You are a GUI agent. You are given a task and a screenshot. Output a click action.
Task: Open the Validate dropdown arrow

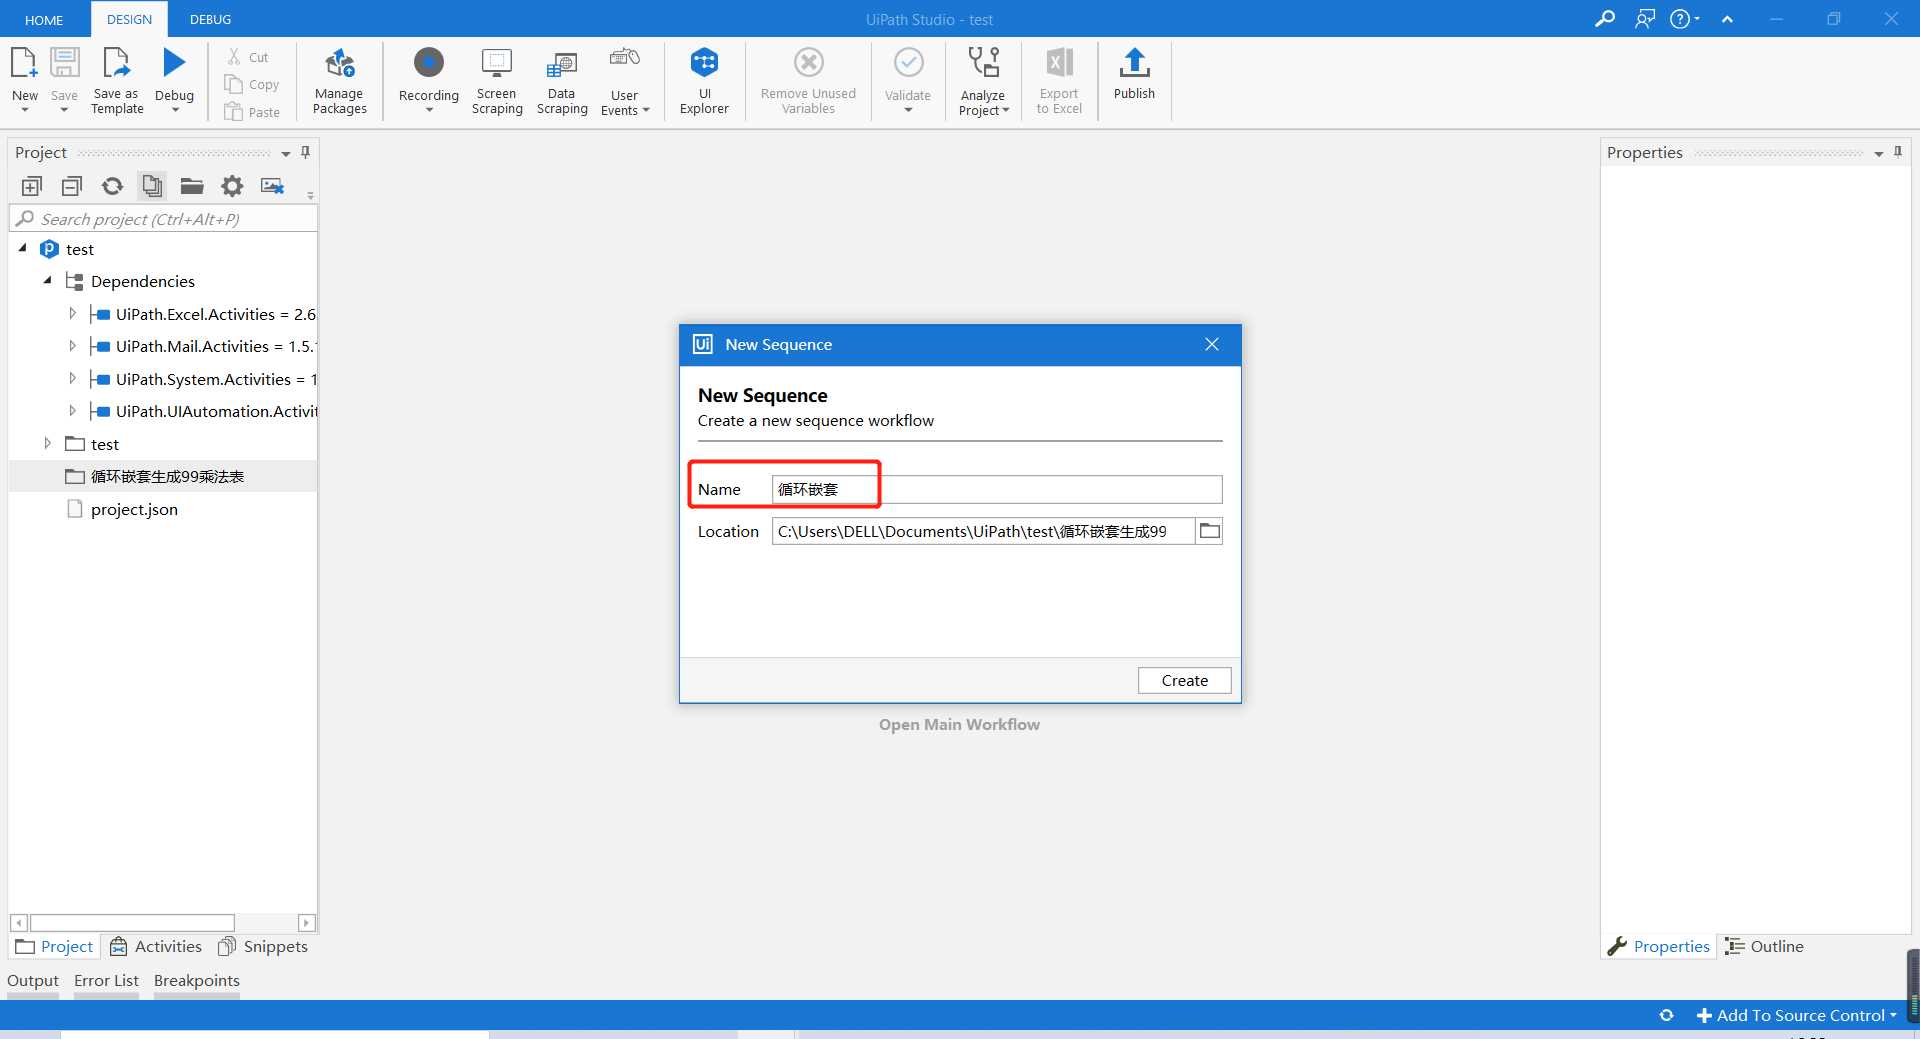(908, 110)
